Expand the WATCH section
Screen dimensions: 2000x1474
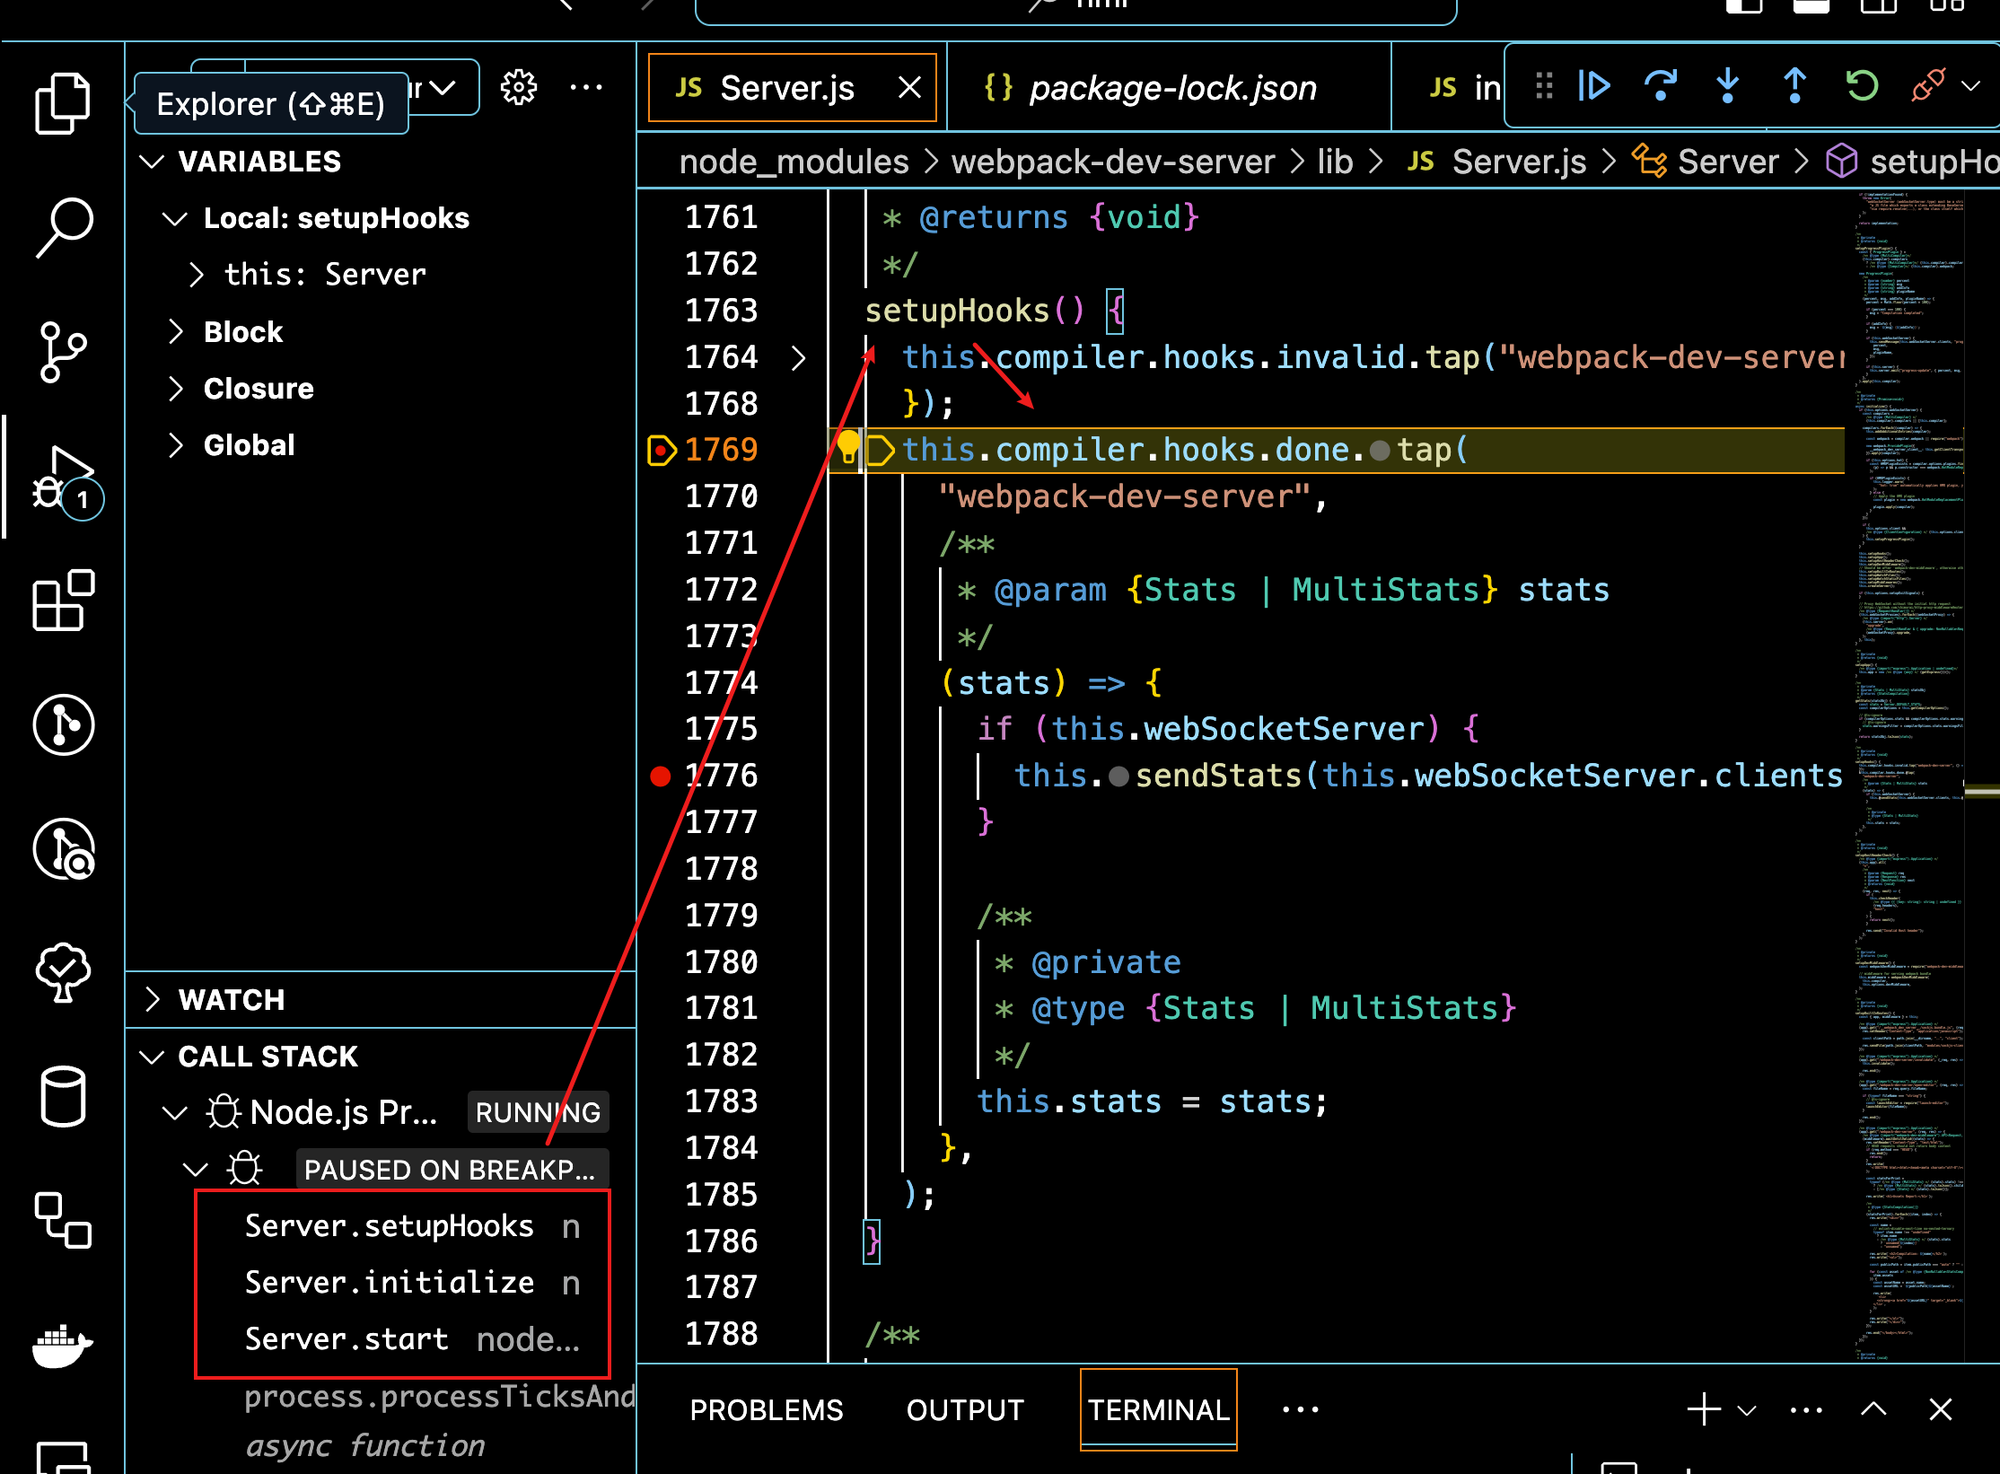[231, 999]
